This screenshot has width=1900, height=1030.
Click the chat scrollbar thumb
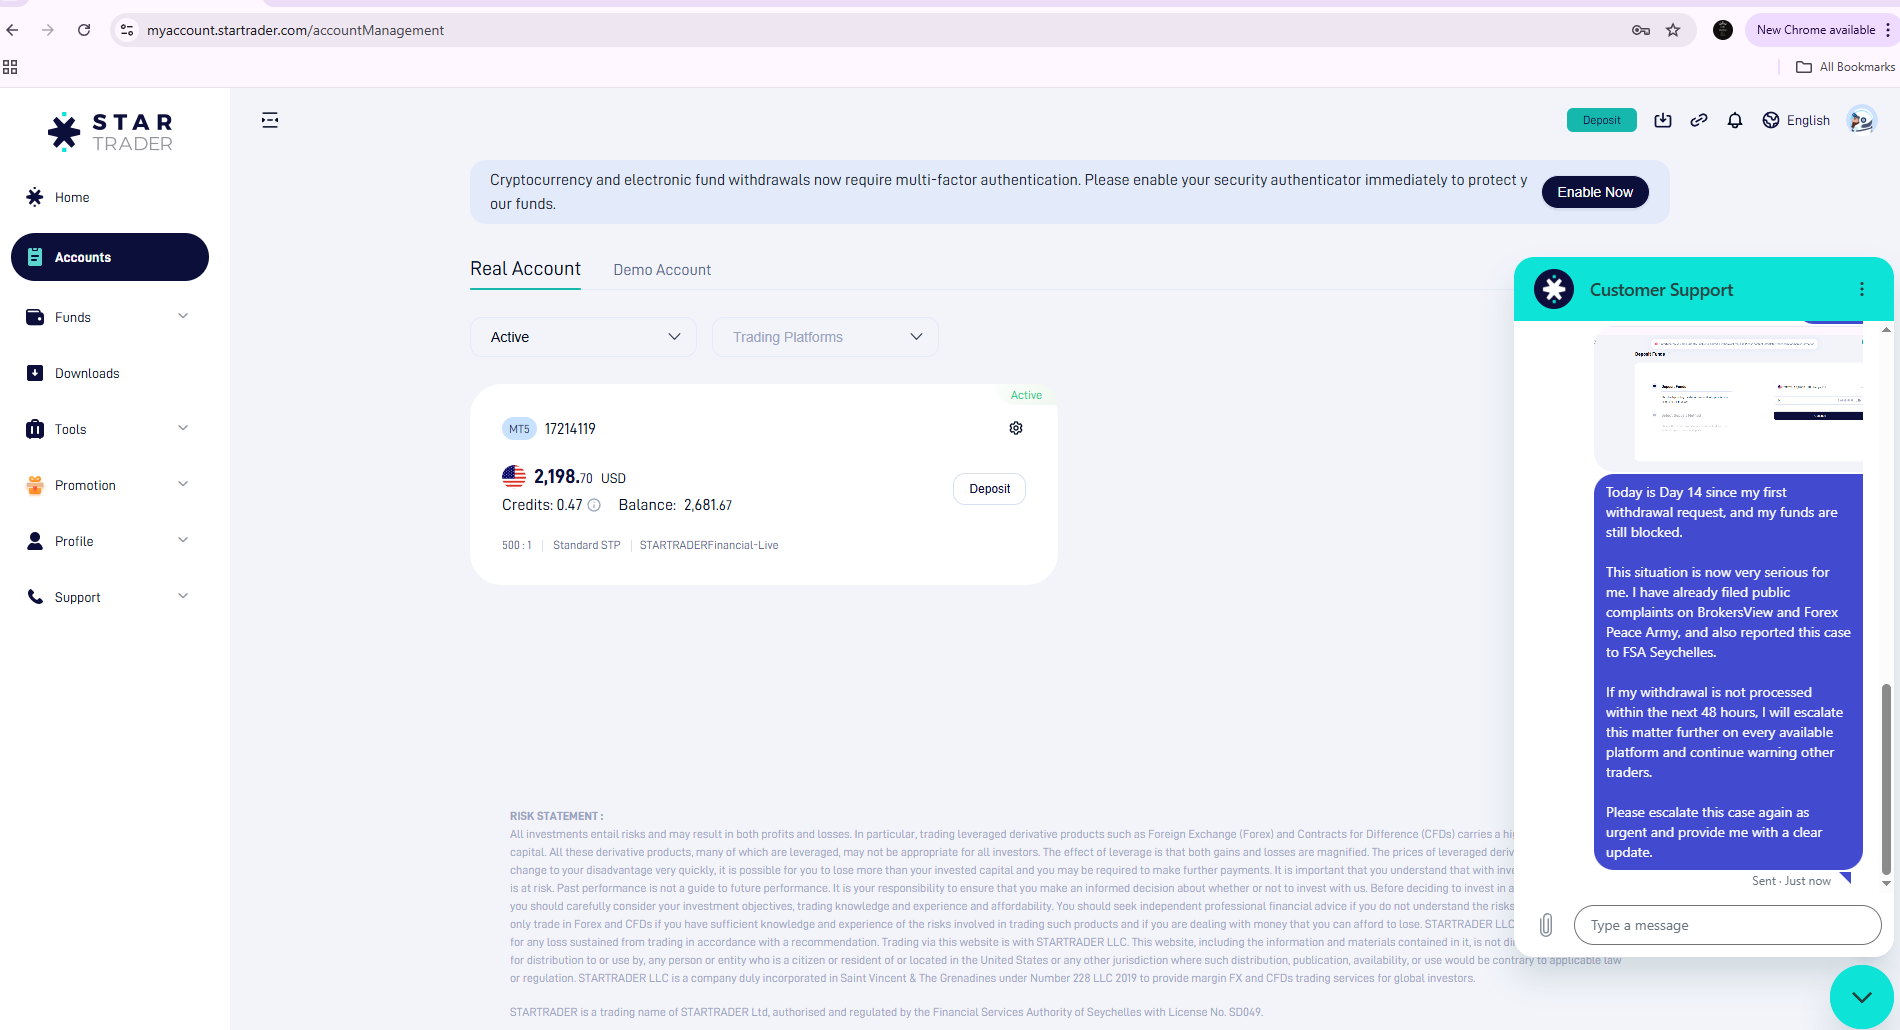(1886, 779)
